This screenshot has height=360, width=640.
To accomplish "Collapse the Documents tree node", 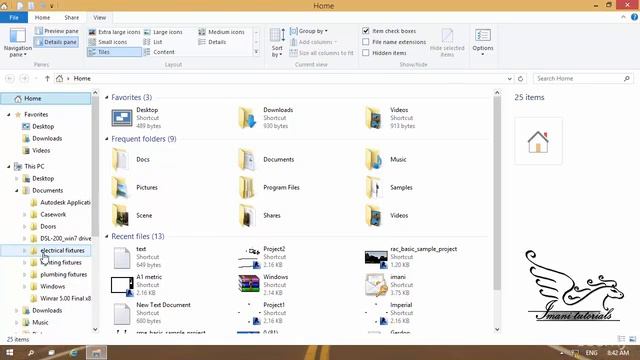I will pyautogui.click(x=17, y=191).
